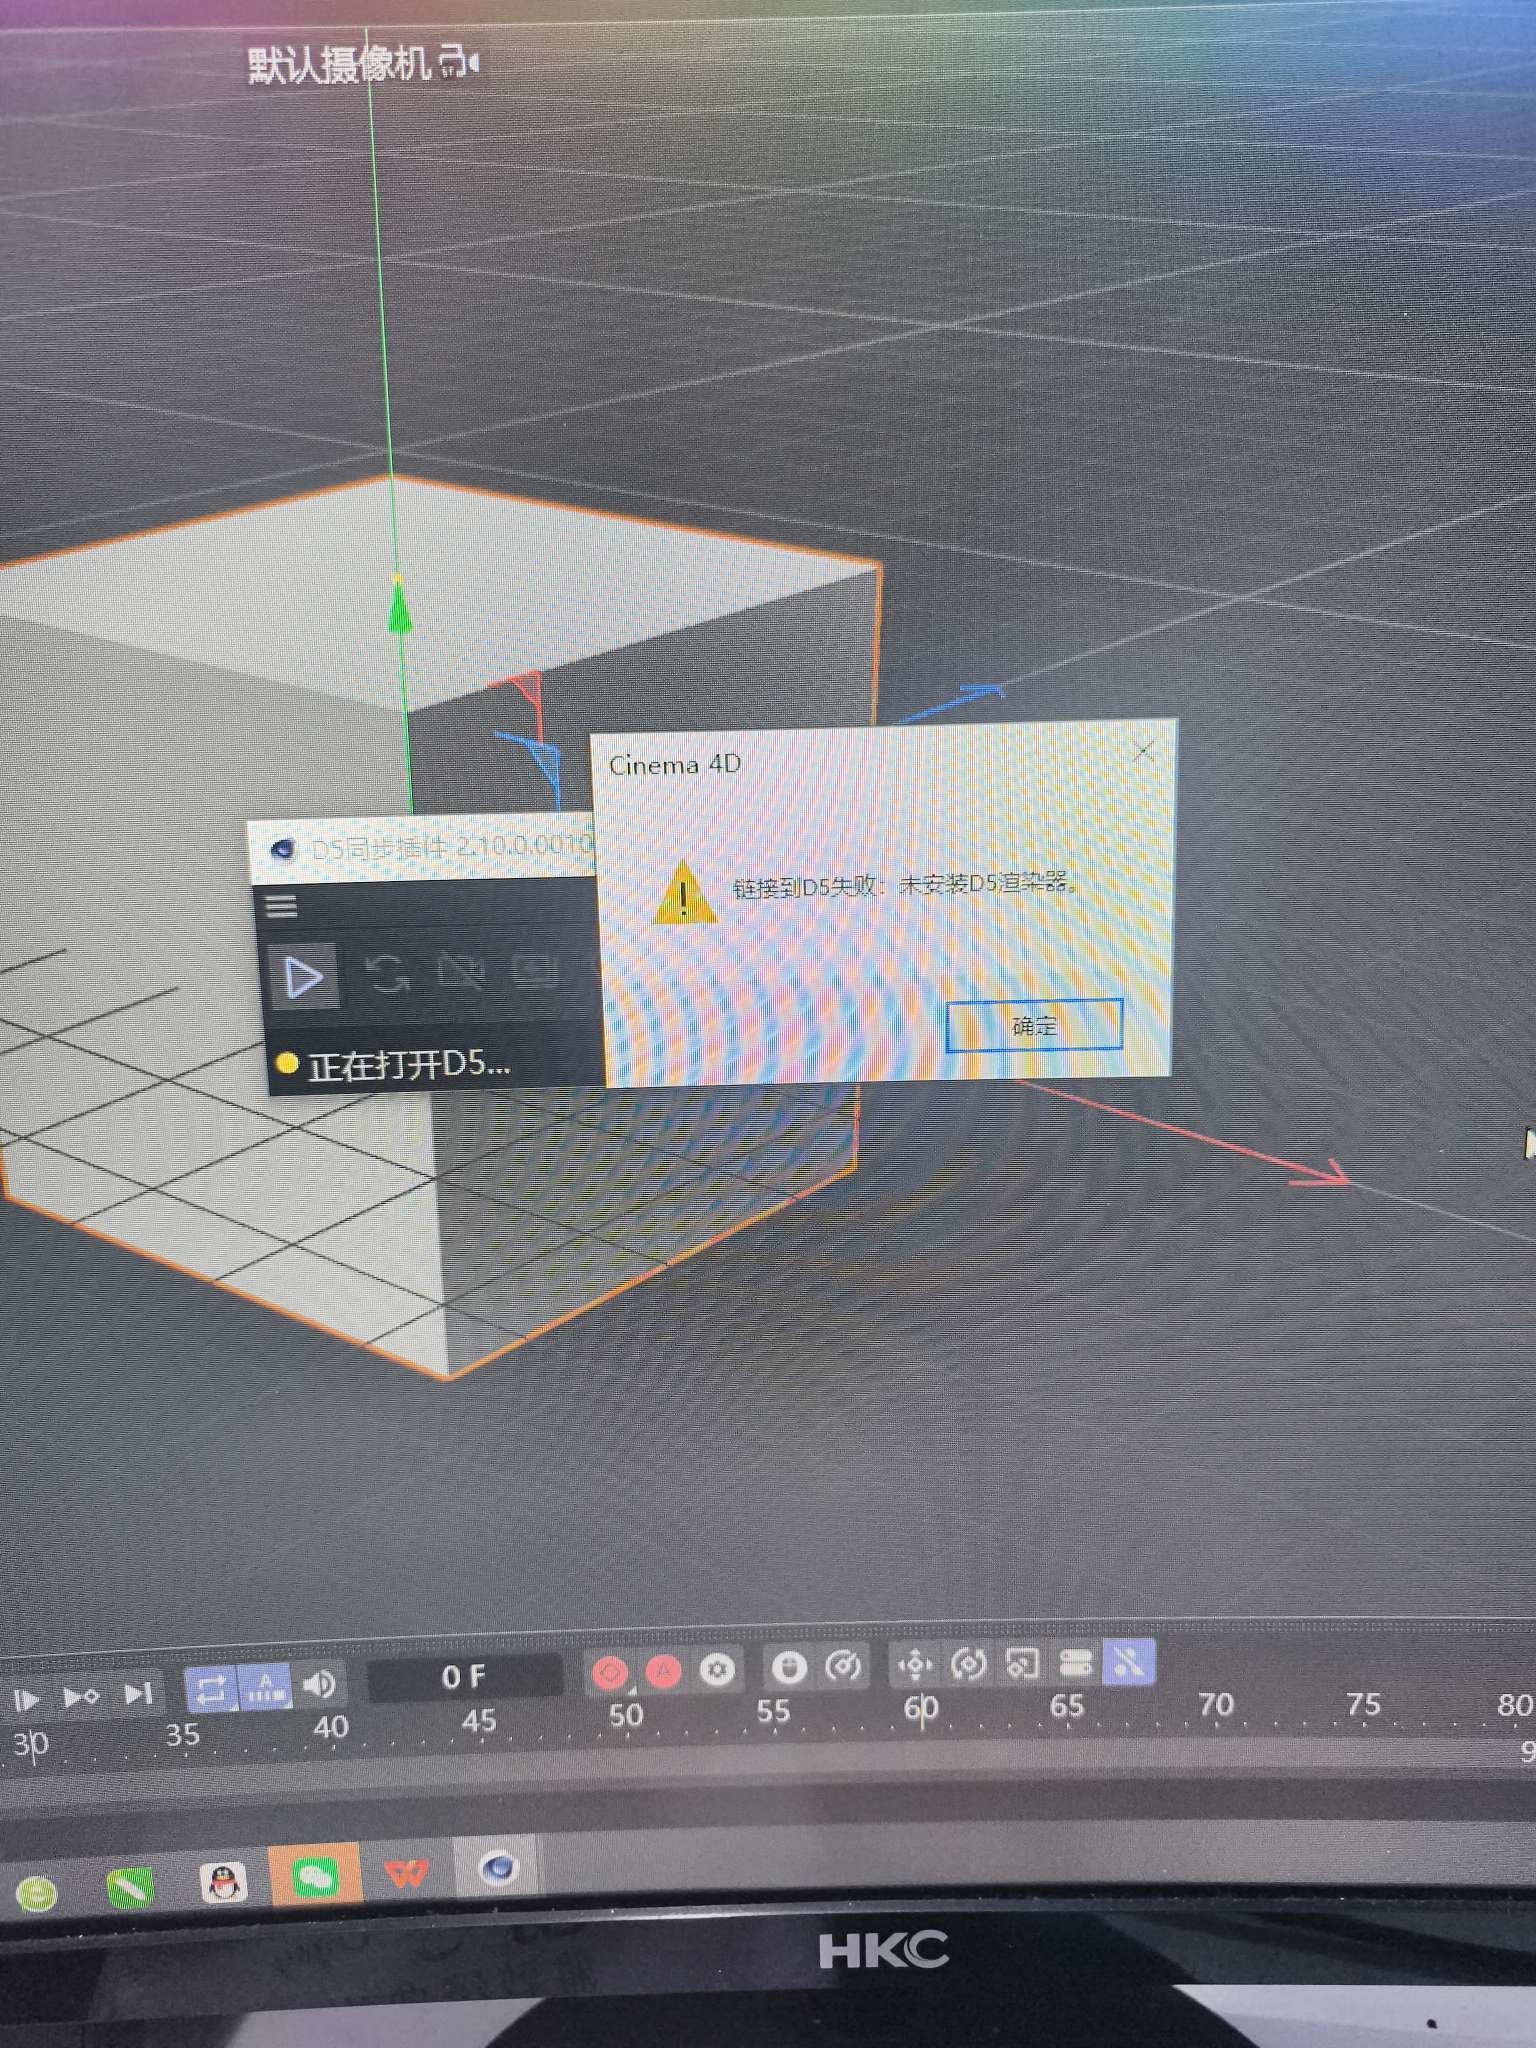Go to the end frame in playback controls
The width and height of the screenshot is (1536, 2048).
(137, 1693)
